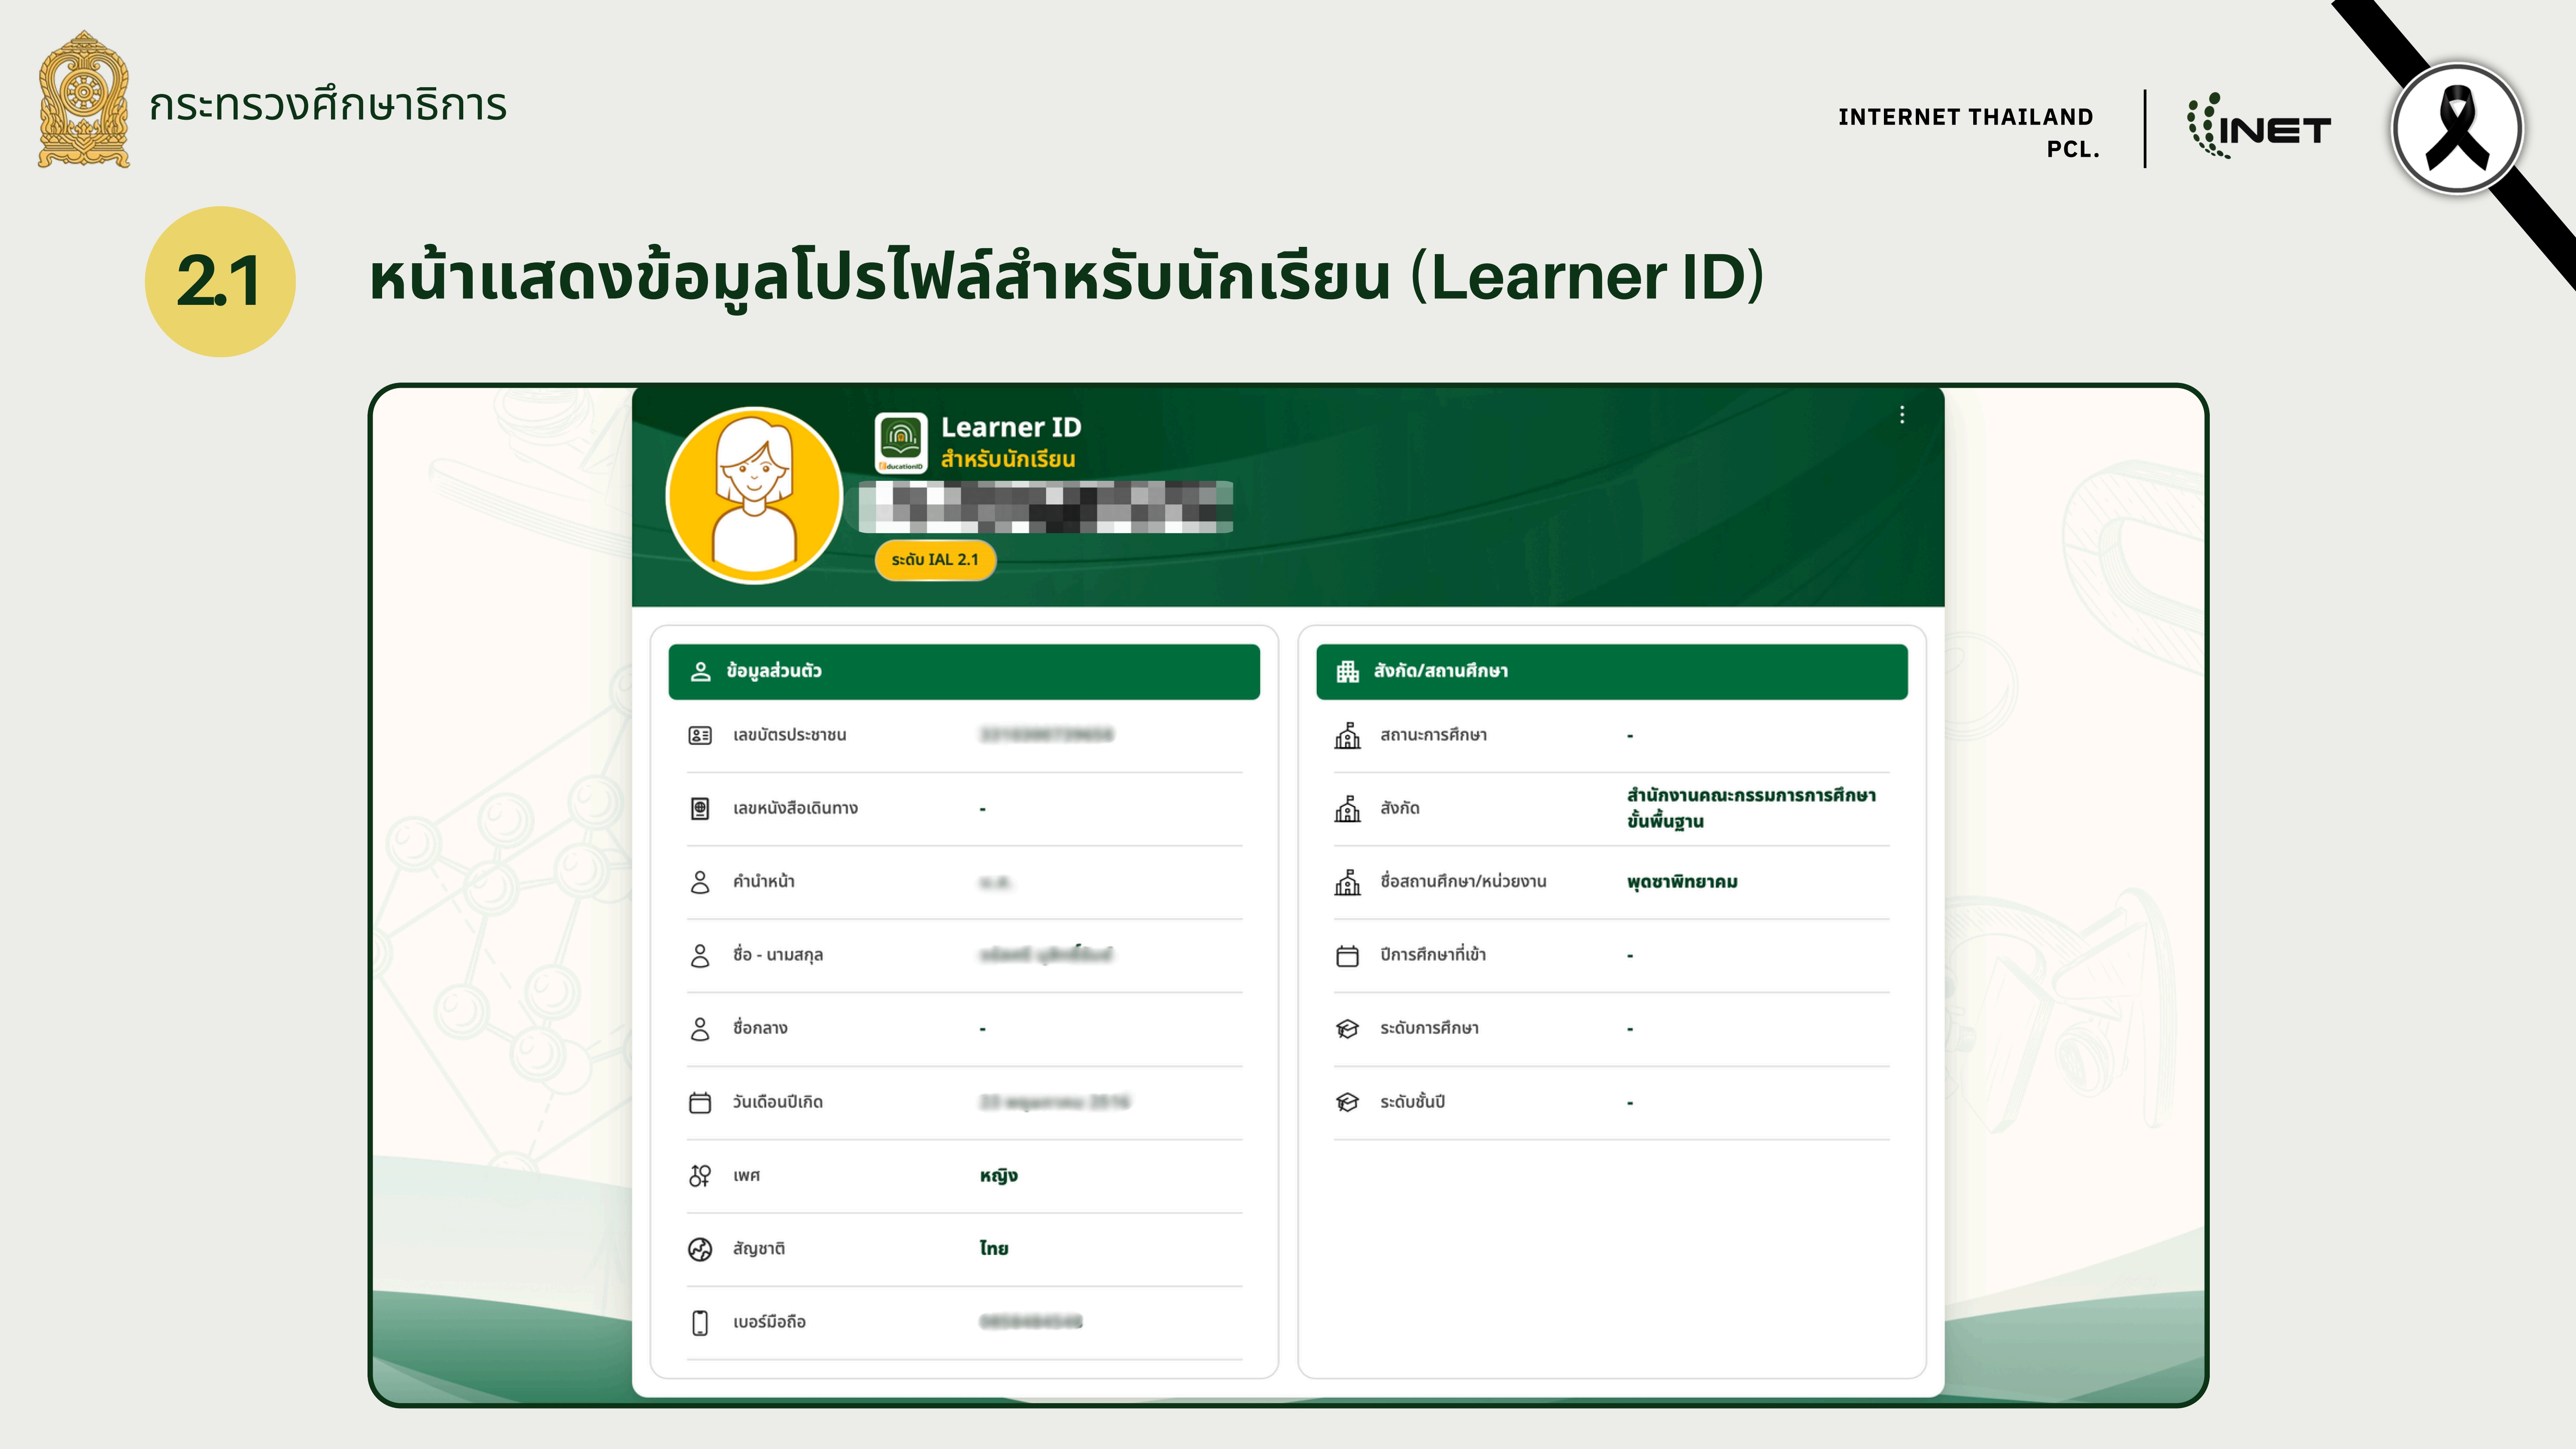Click the building icon in สังกัด/สถานศึกษา header
This screenshot has width=2576, height=1449.
click(1348, 671)
